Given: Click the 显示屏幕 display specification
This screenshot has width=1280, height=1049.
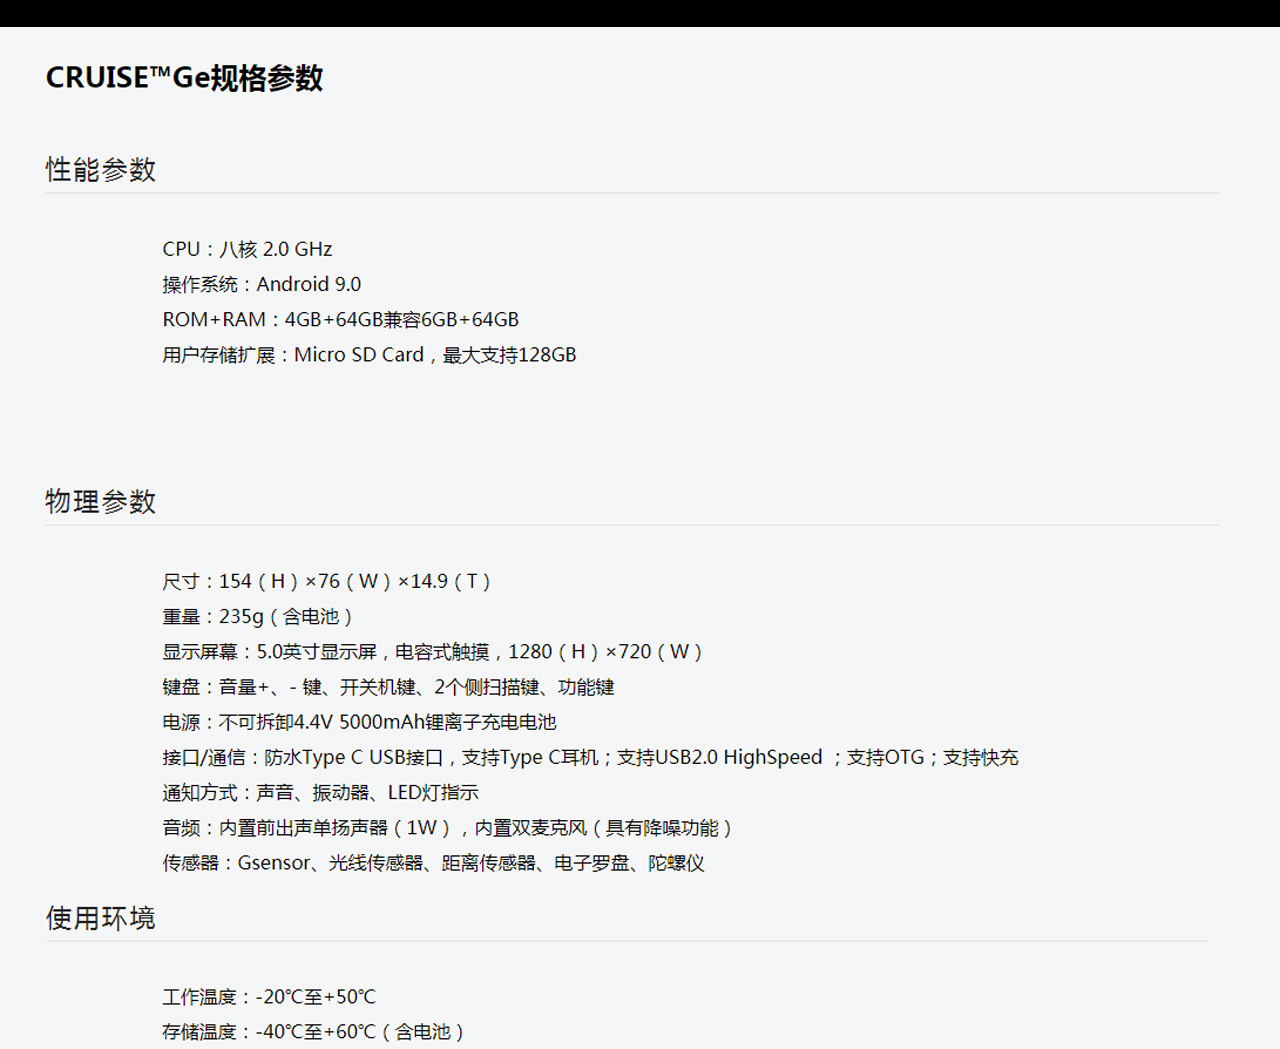Looking at the screenshot, I should click(433, 651).
